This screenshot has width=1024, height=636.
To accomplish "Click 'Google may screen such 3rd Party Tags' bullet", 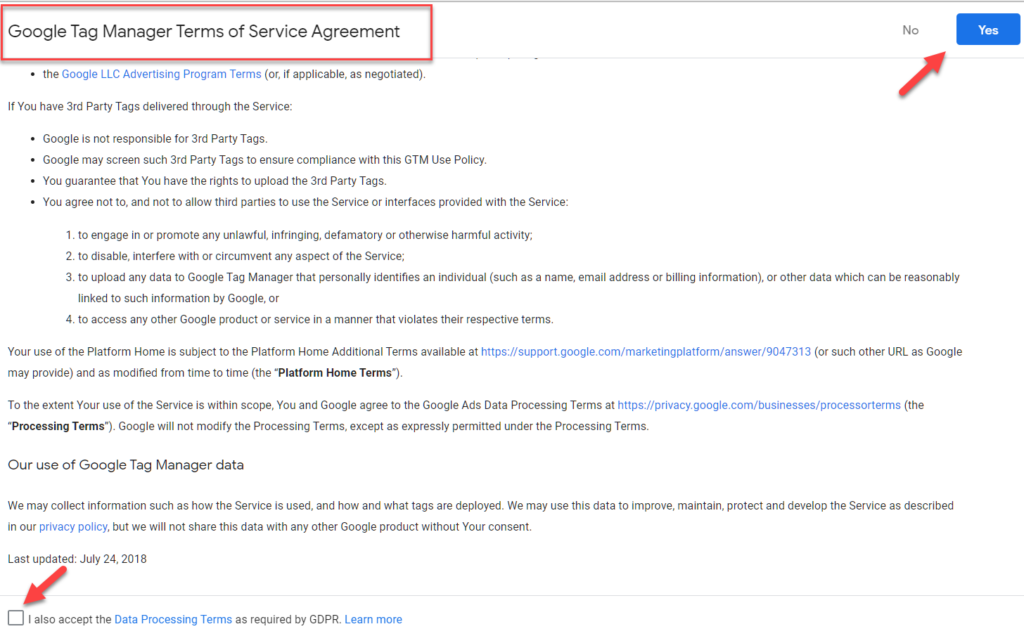I will [264, 160].
